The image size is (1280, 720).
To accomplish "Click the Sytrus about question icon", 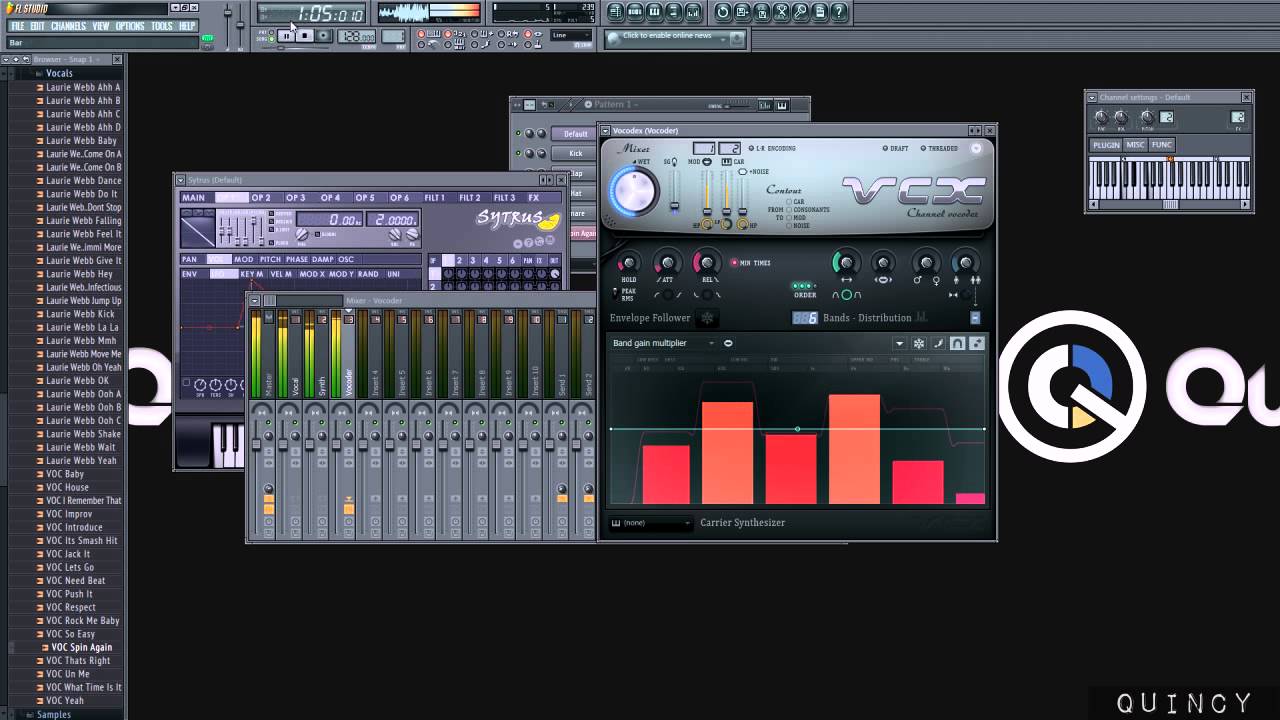I will coord(529,243).
